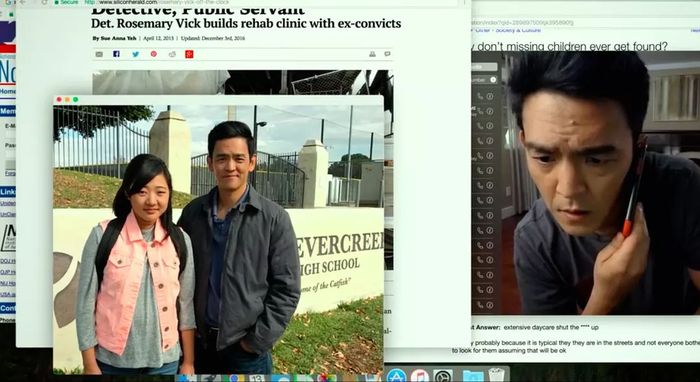
Task: Open the Home tab on left website
Action: pos(8,91)
